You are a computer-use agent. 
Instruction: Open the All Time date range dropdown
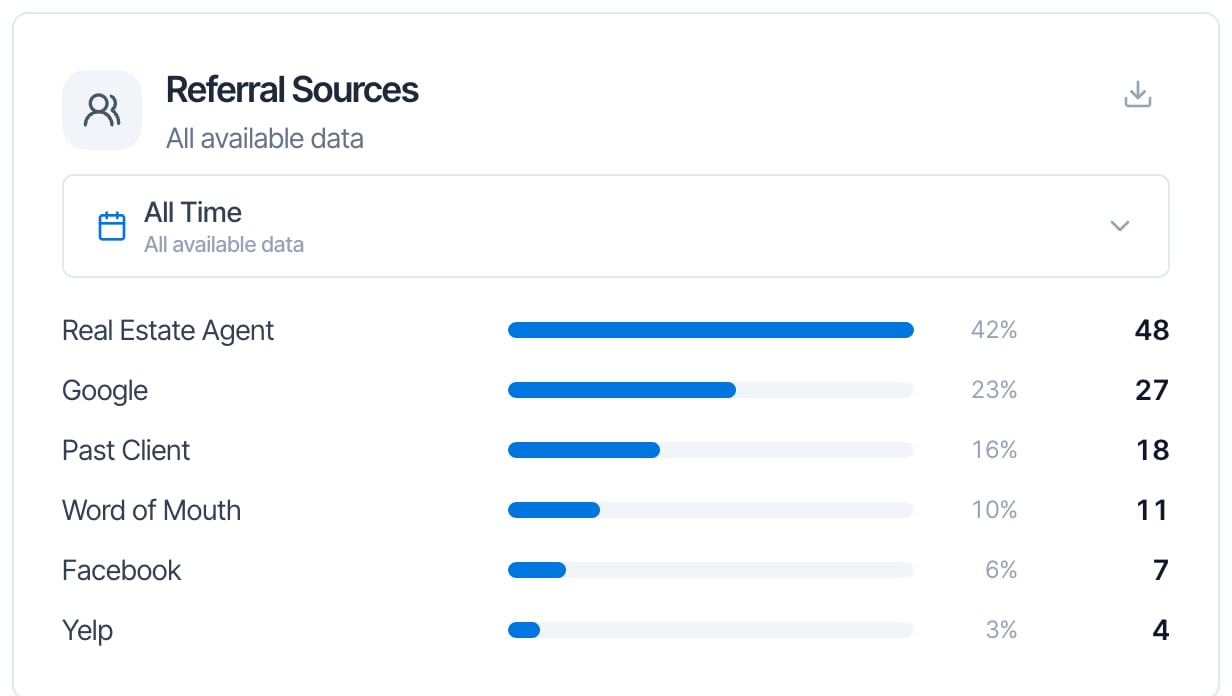(x=616, y=226)
